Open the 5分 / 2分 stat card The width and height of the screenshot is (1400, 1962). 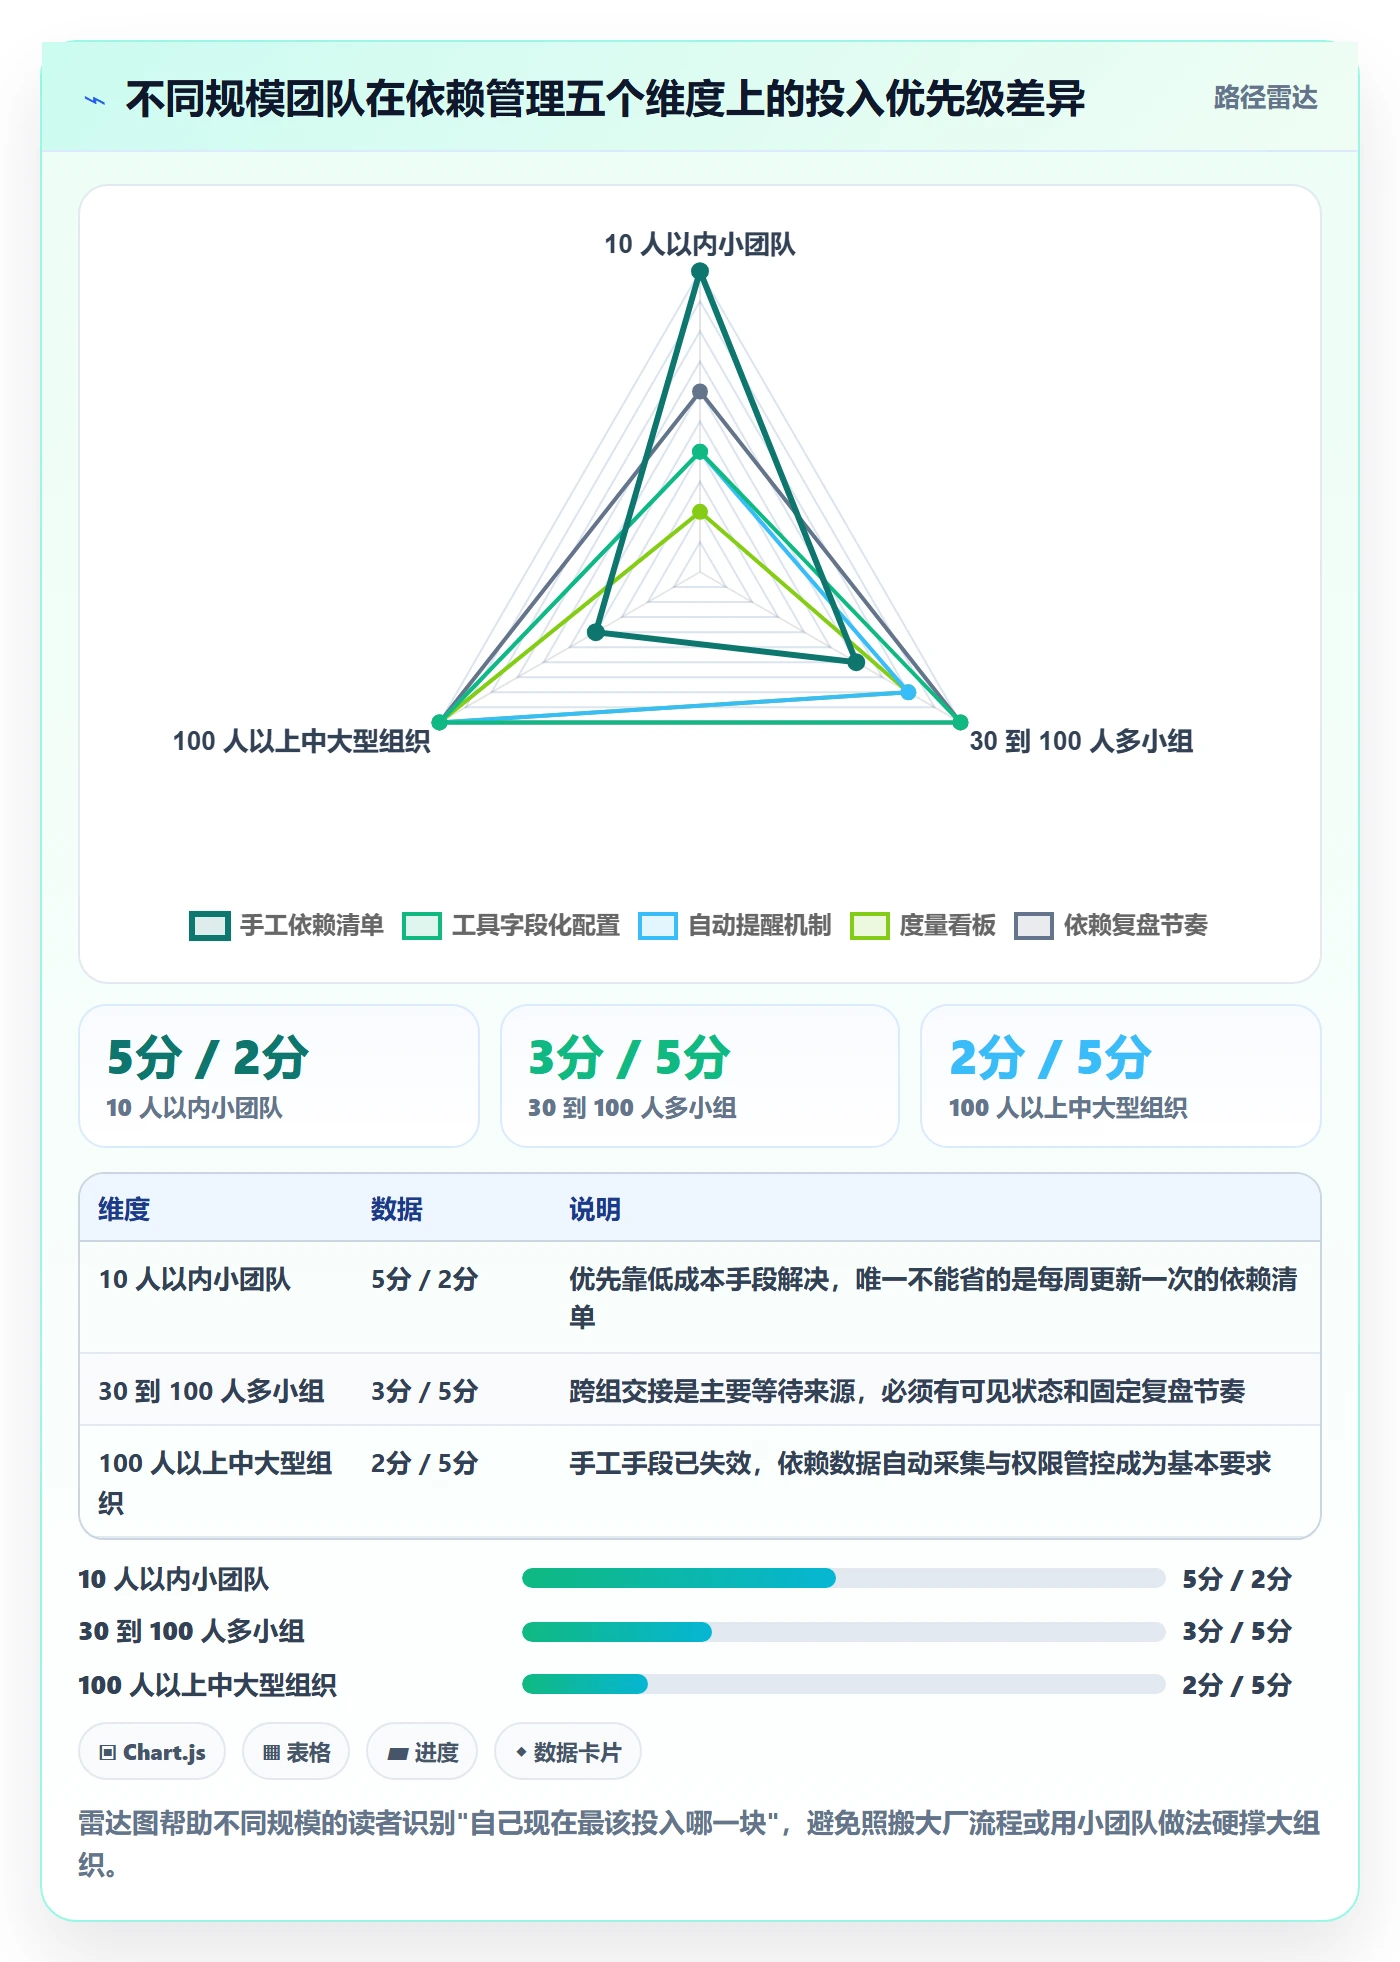279,1076
